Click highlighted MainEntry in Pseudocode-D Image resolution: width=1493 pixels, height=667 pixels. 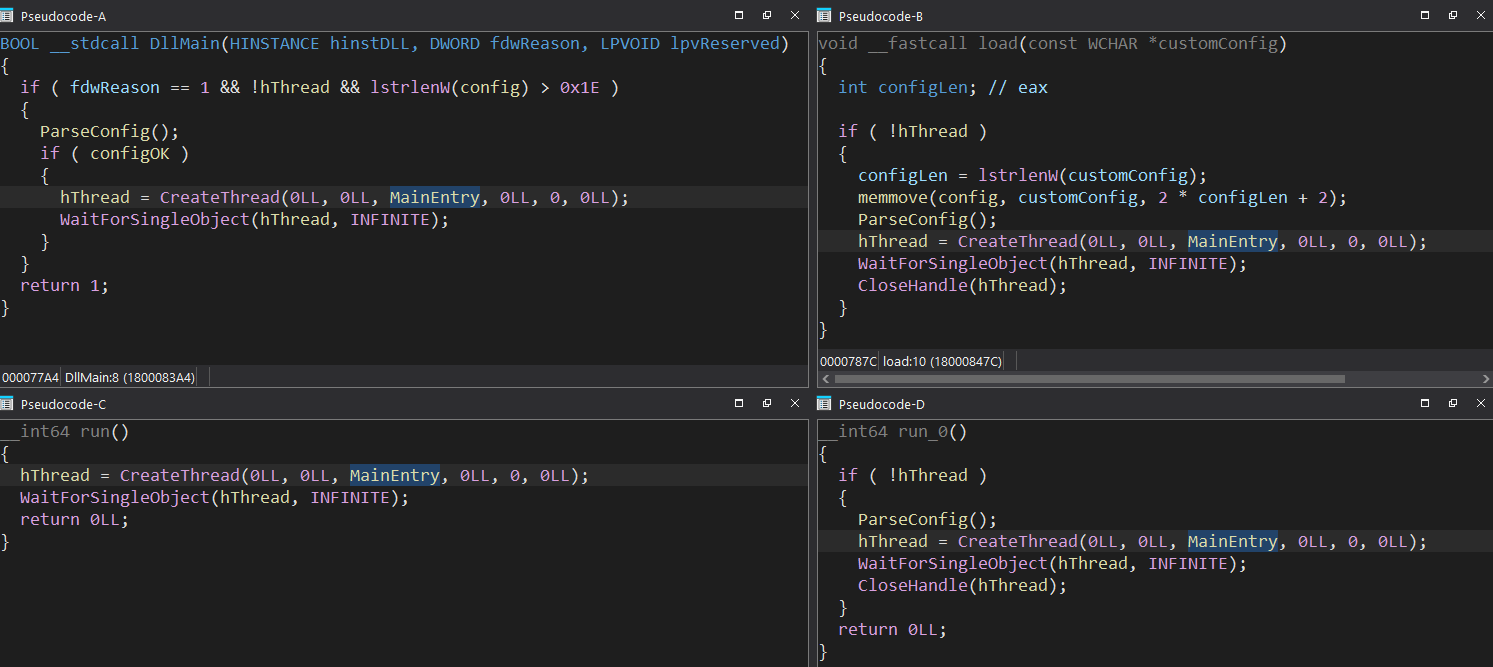[x=1233, y=542]
